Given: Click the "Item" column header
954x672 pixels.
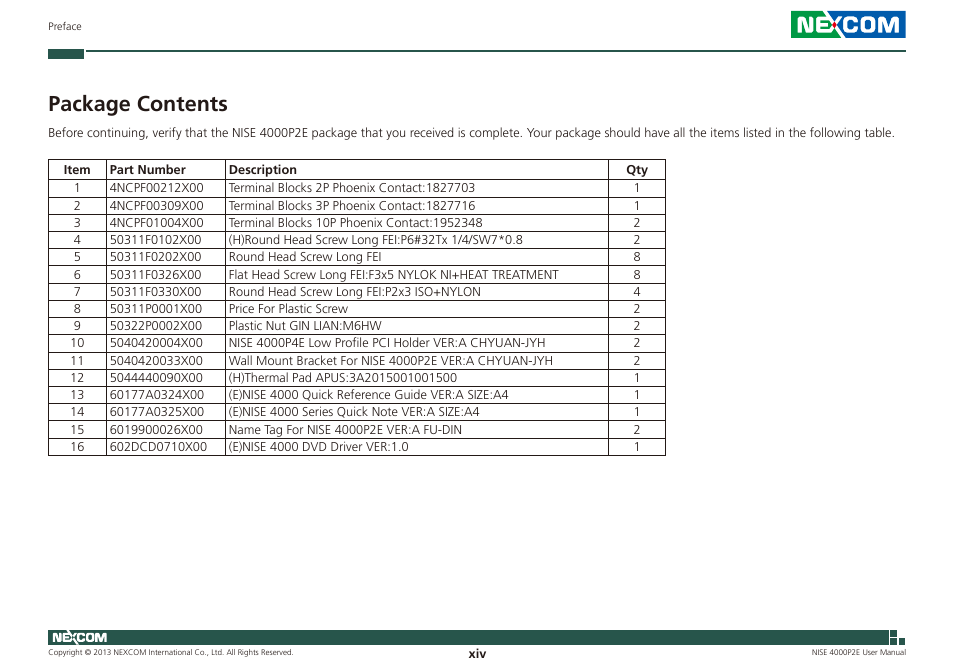Looking at the screenshot, I should pyautogui.click(x=77, y=170).
